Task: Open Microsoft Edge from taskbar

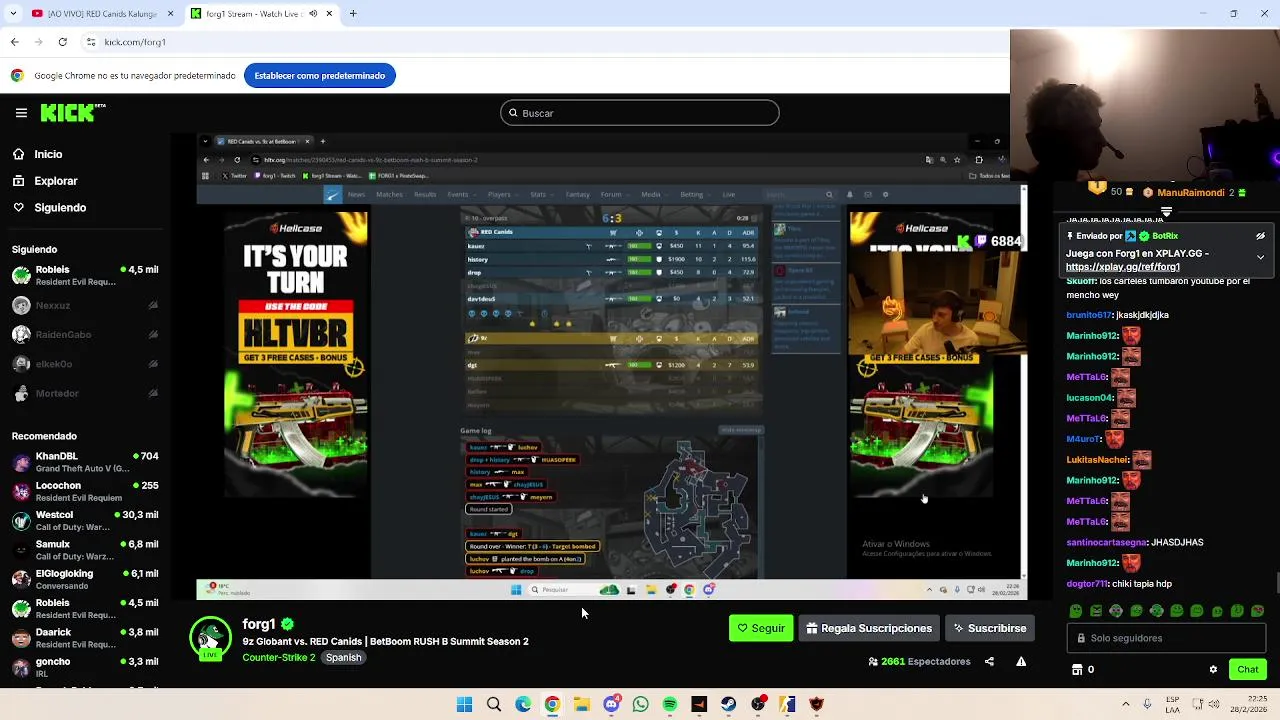Action: point(523,705)
